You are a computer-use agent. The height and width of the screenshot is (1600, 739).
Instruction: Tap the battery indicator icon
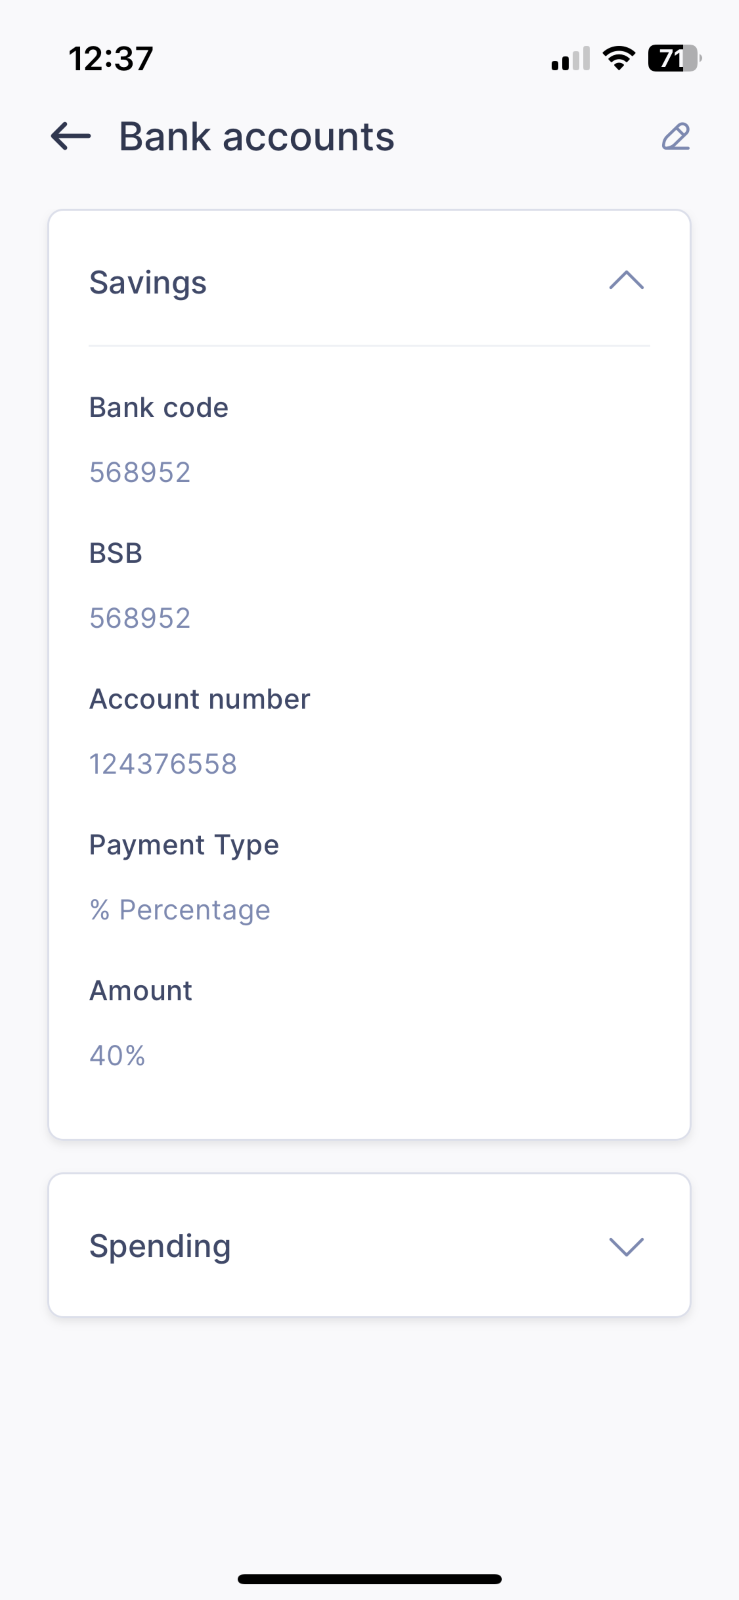[x=674, y=58]
